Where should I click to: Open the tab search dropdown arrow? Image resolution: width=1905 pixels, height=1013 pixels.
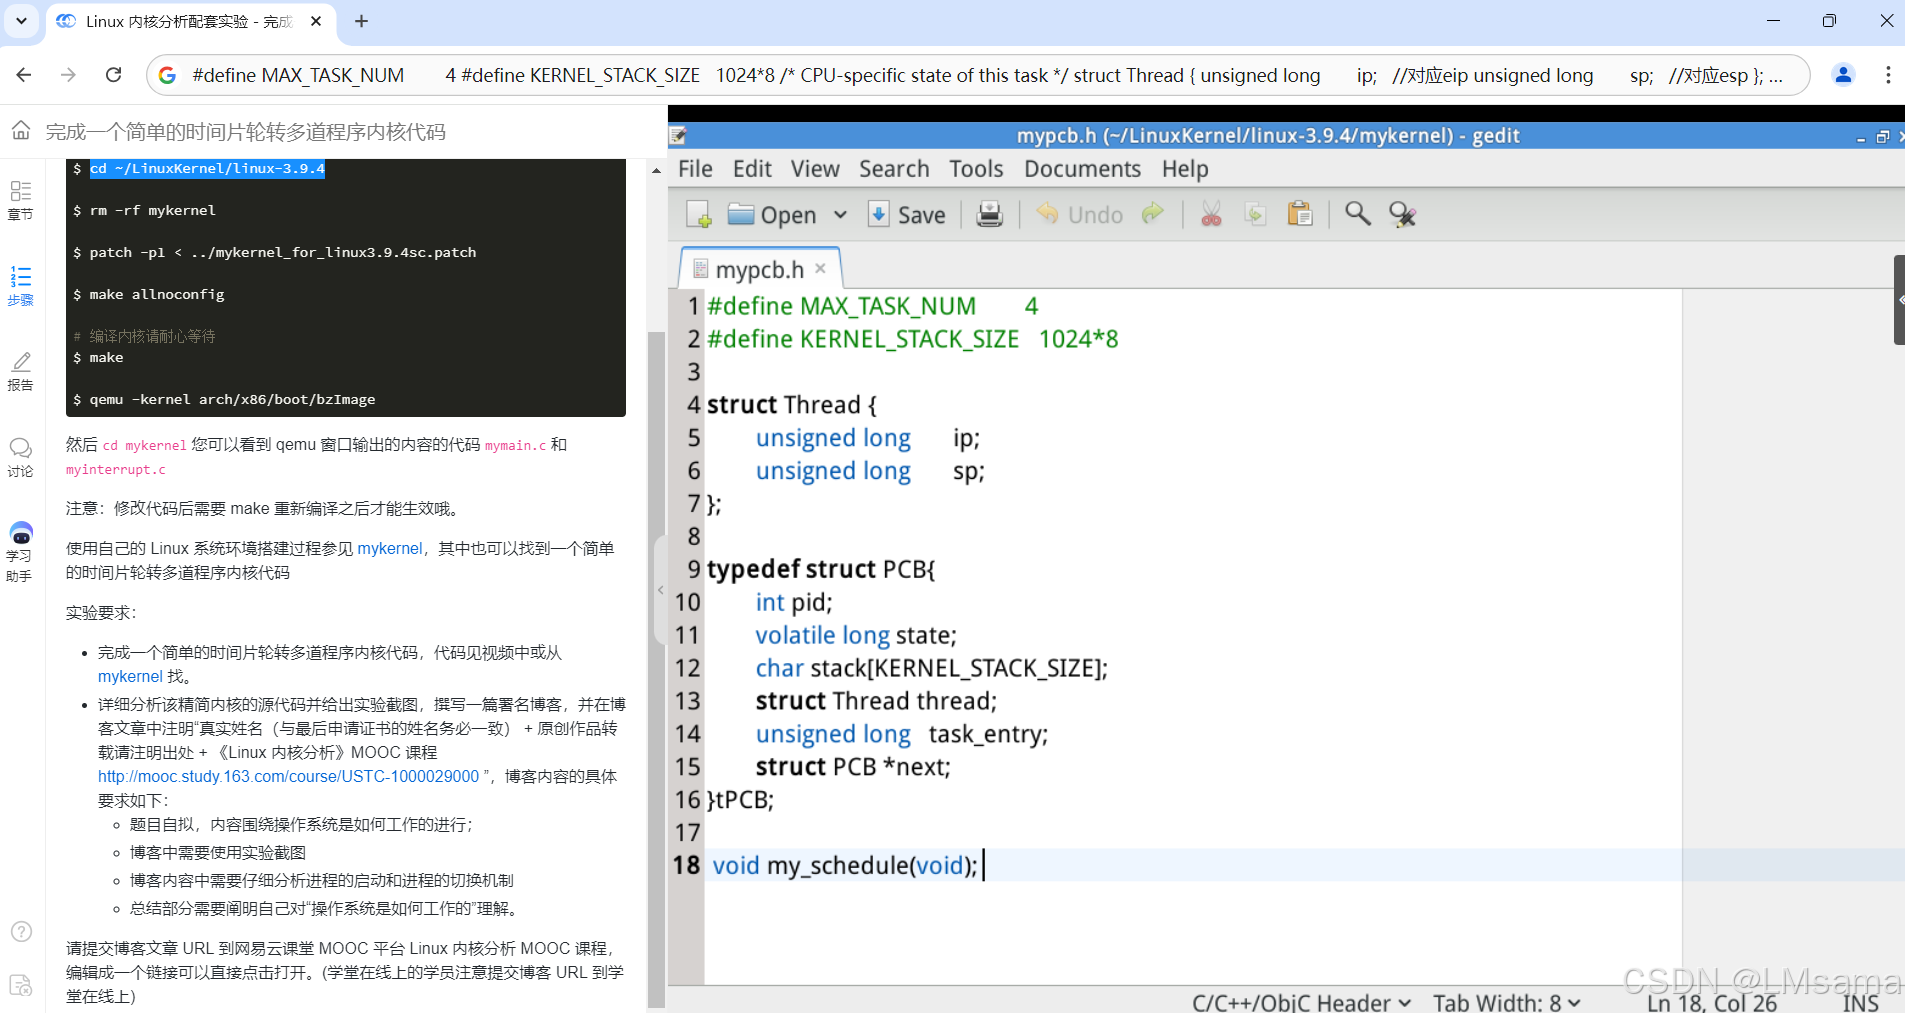(x=21, y=21)
